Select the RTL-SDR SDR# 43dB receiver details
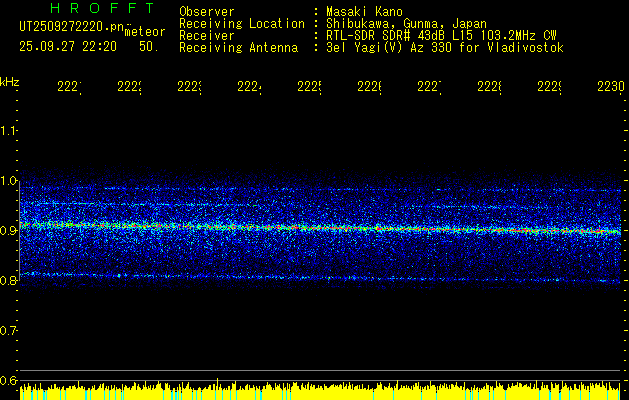Image resolution: width=629 pixels, height=400 pixels. (x=441, y=36)
